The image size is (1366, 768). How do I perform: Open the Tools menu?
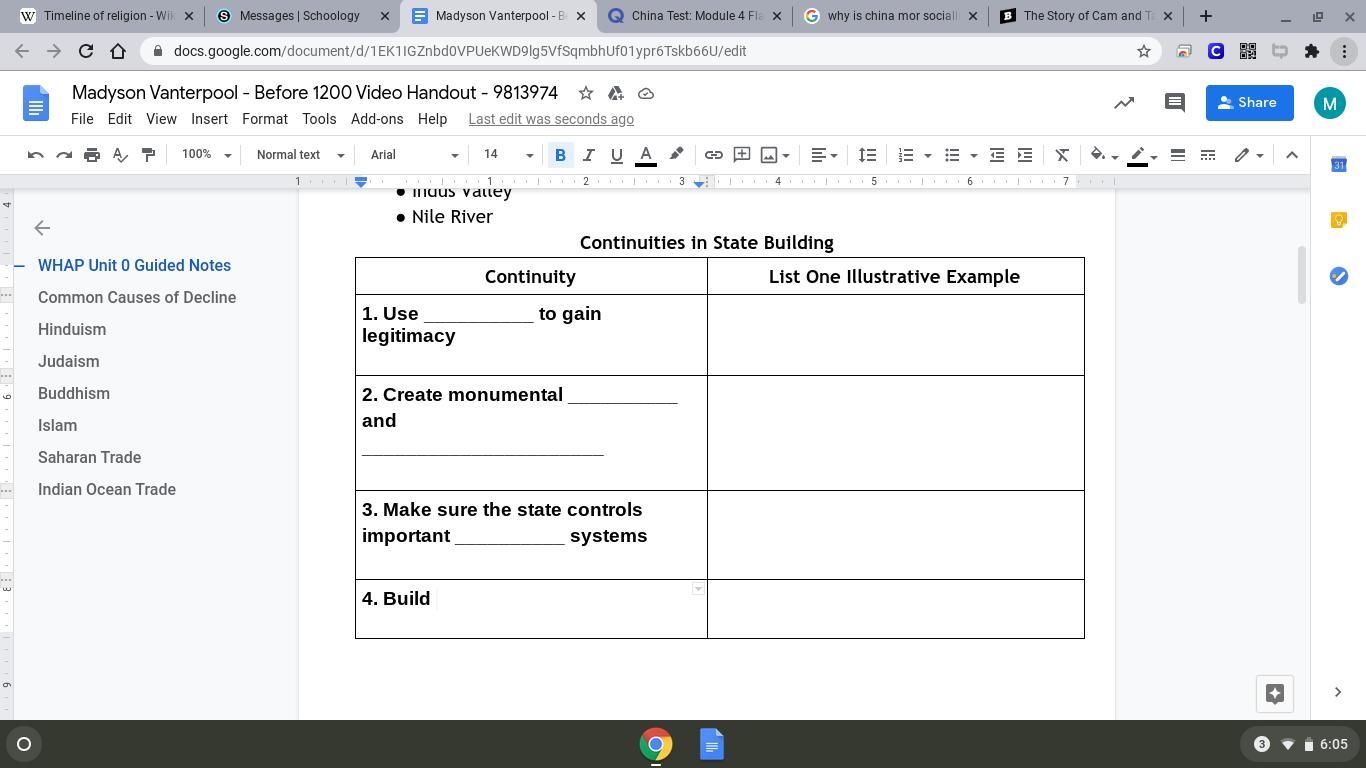pyautogui.click(x=319, y=119)
